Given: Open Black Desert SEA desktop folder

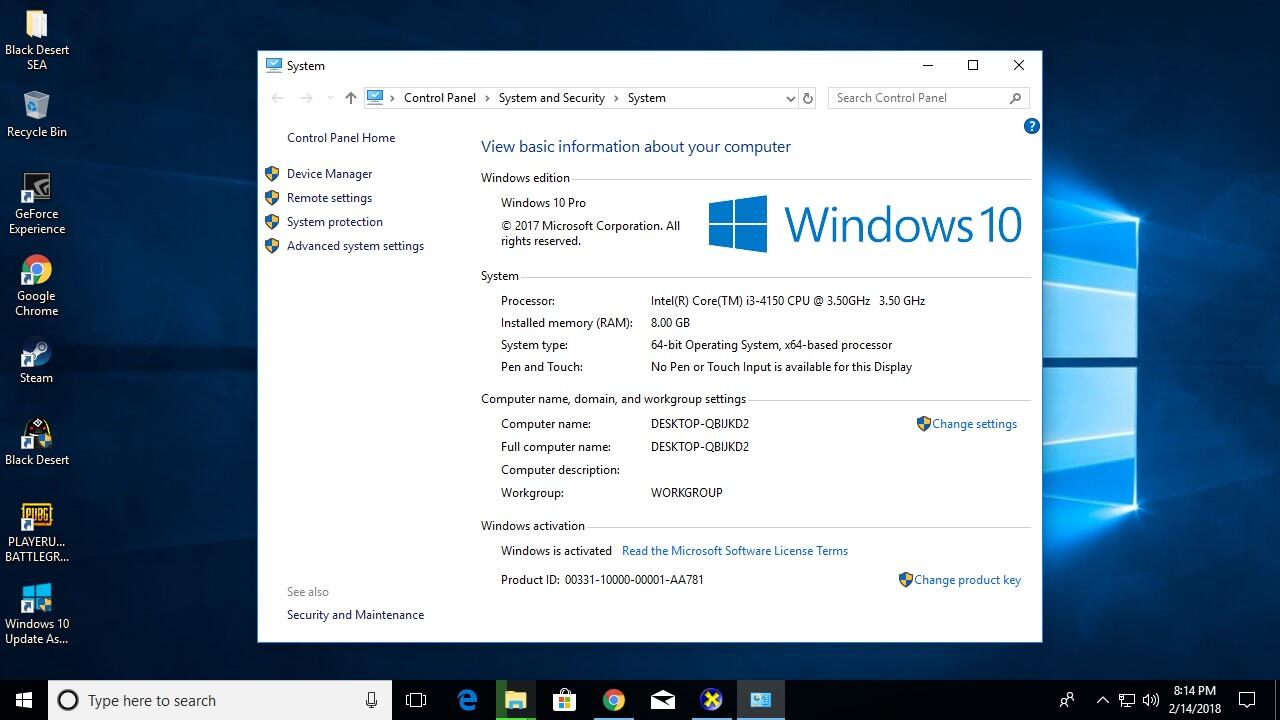Looking at the screenshot, I should point(37,40).
